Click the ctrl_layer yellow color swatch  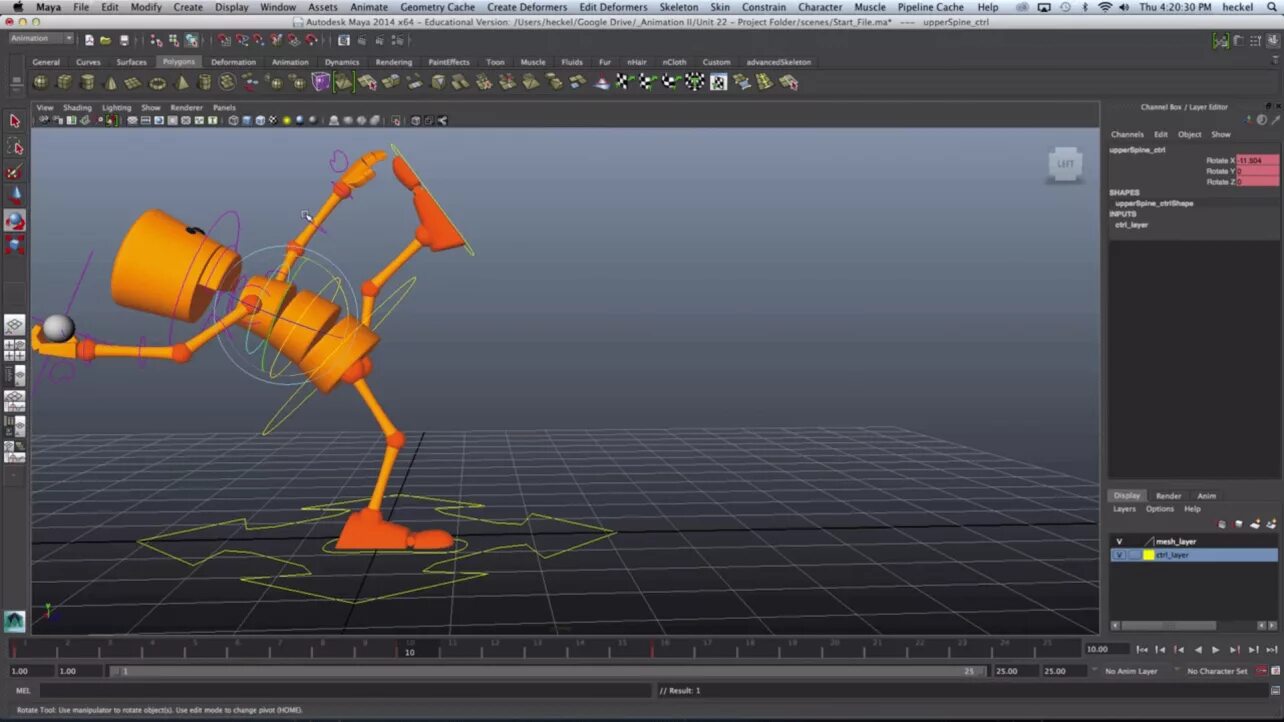(1149, 555)
